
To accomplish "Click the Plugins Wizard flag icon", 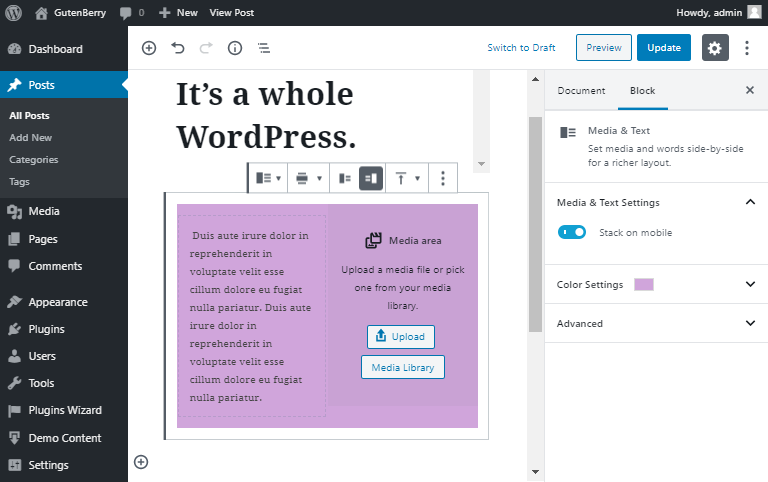I will point(15,410).
